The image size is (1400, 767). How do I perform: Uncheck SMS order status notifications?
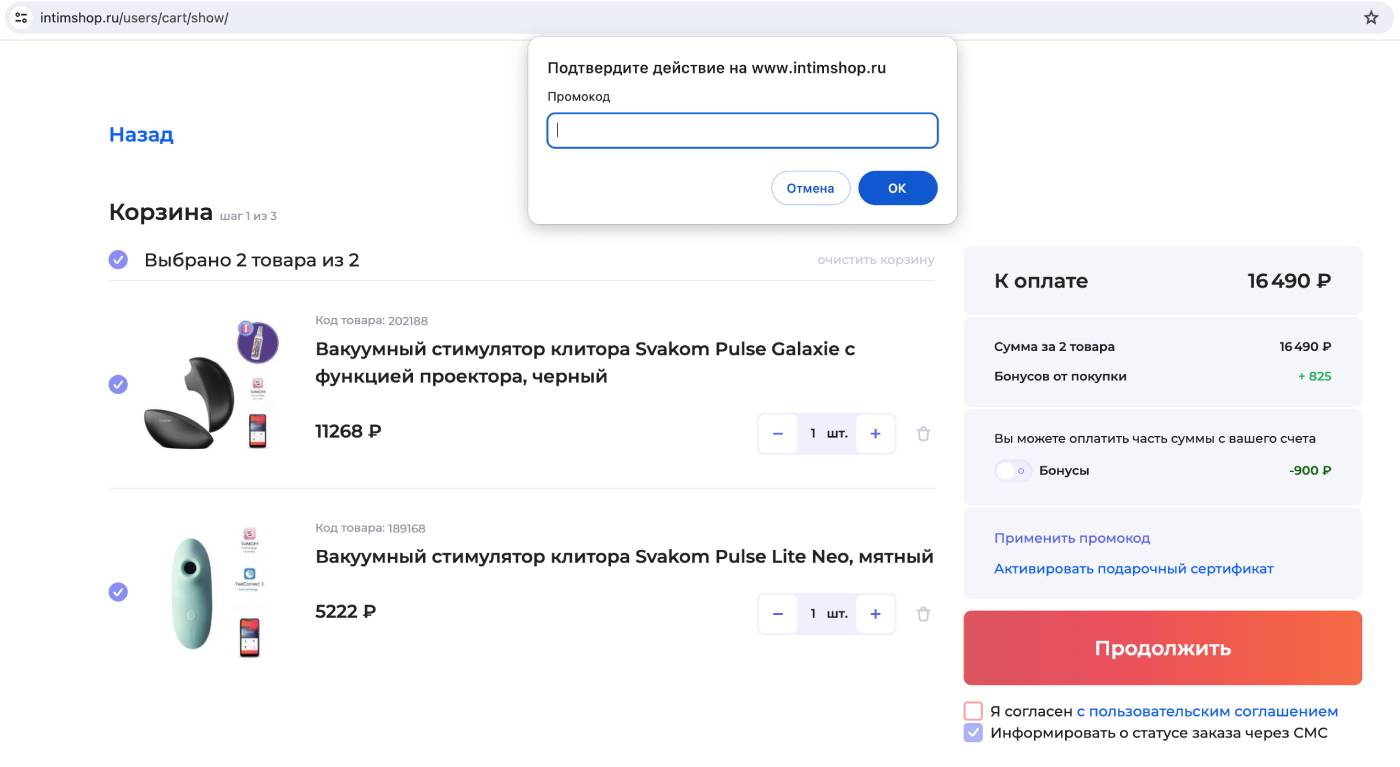coord(971,733)
